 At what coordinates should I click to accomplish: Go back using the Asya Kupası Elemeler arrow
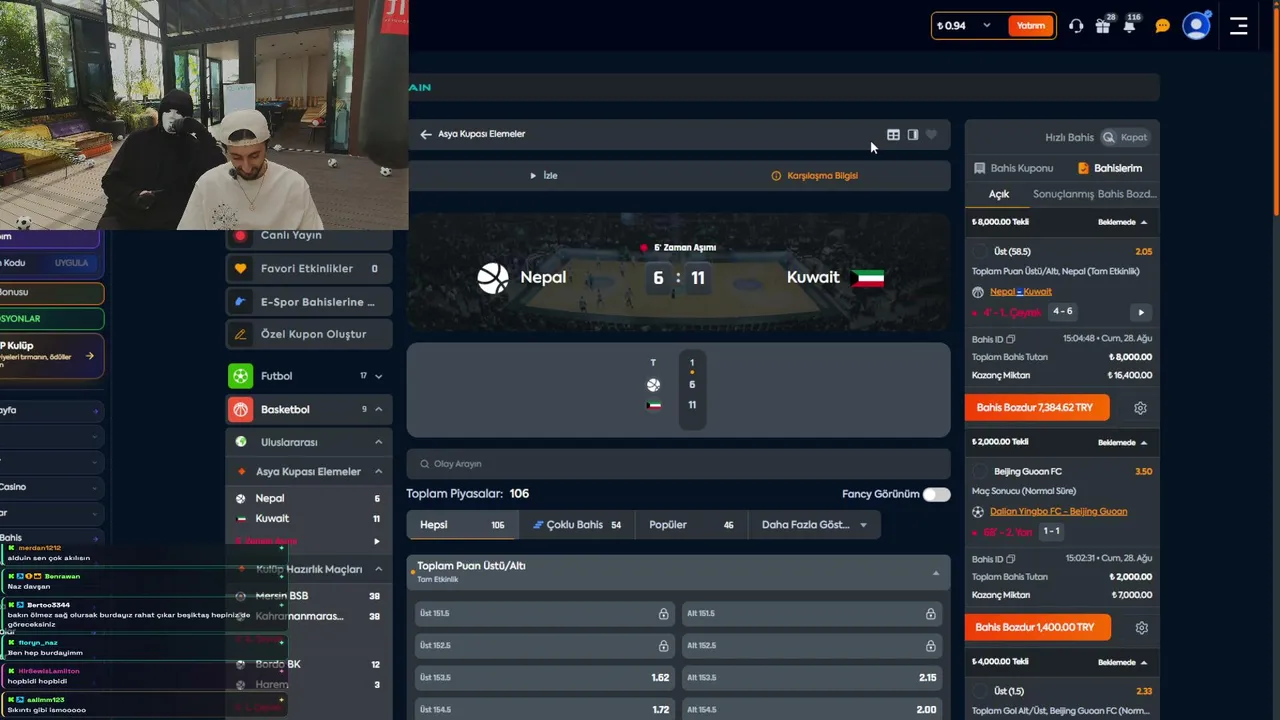[x=426, y=134]
